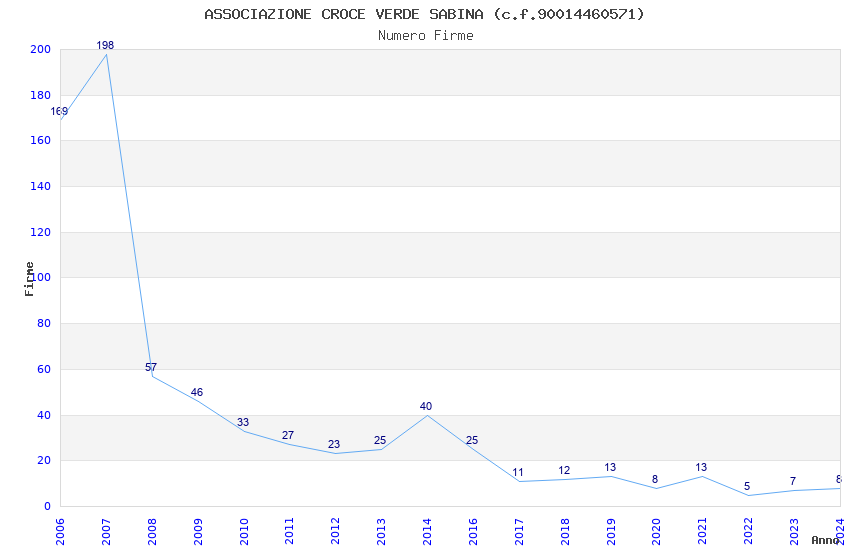
Task: Click the data label 25 above 2013
Action: (x=380, y=441)
